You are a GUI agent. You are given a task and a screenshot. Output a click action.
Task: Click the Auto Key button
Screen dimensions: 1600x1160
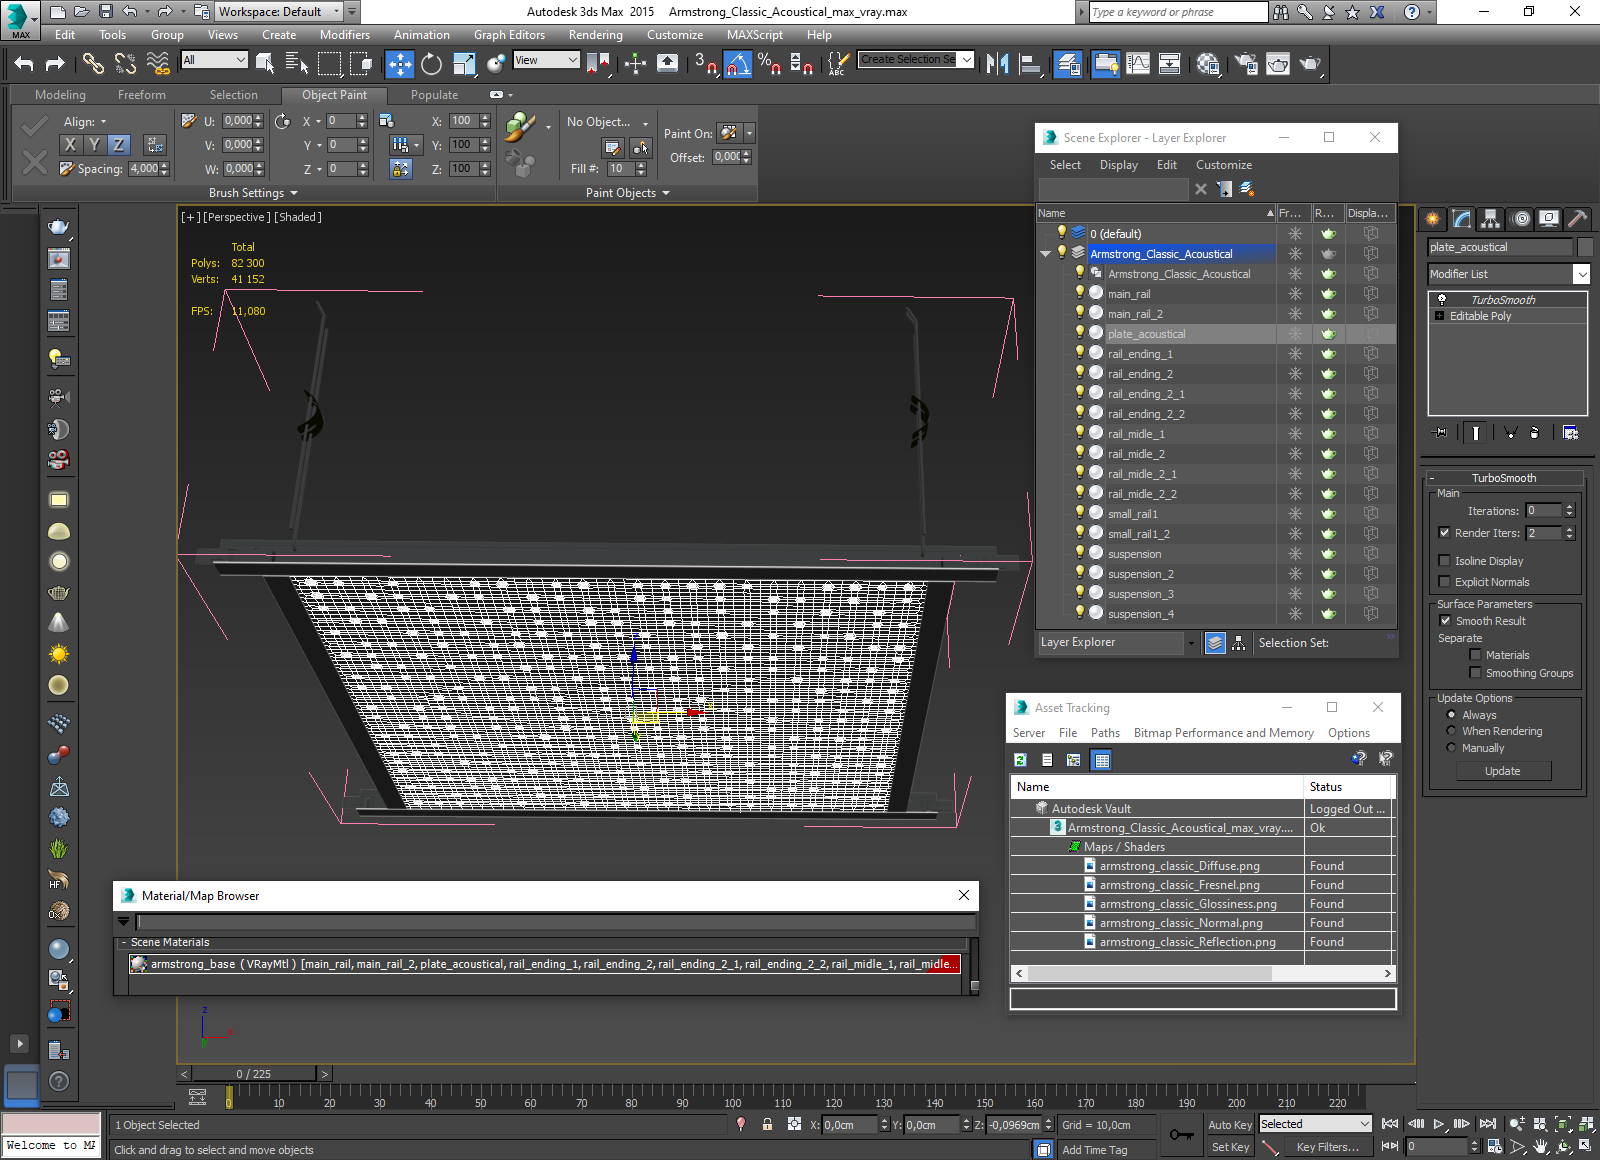1230,1125
